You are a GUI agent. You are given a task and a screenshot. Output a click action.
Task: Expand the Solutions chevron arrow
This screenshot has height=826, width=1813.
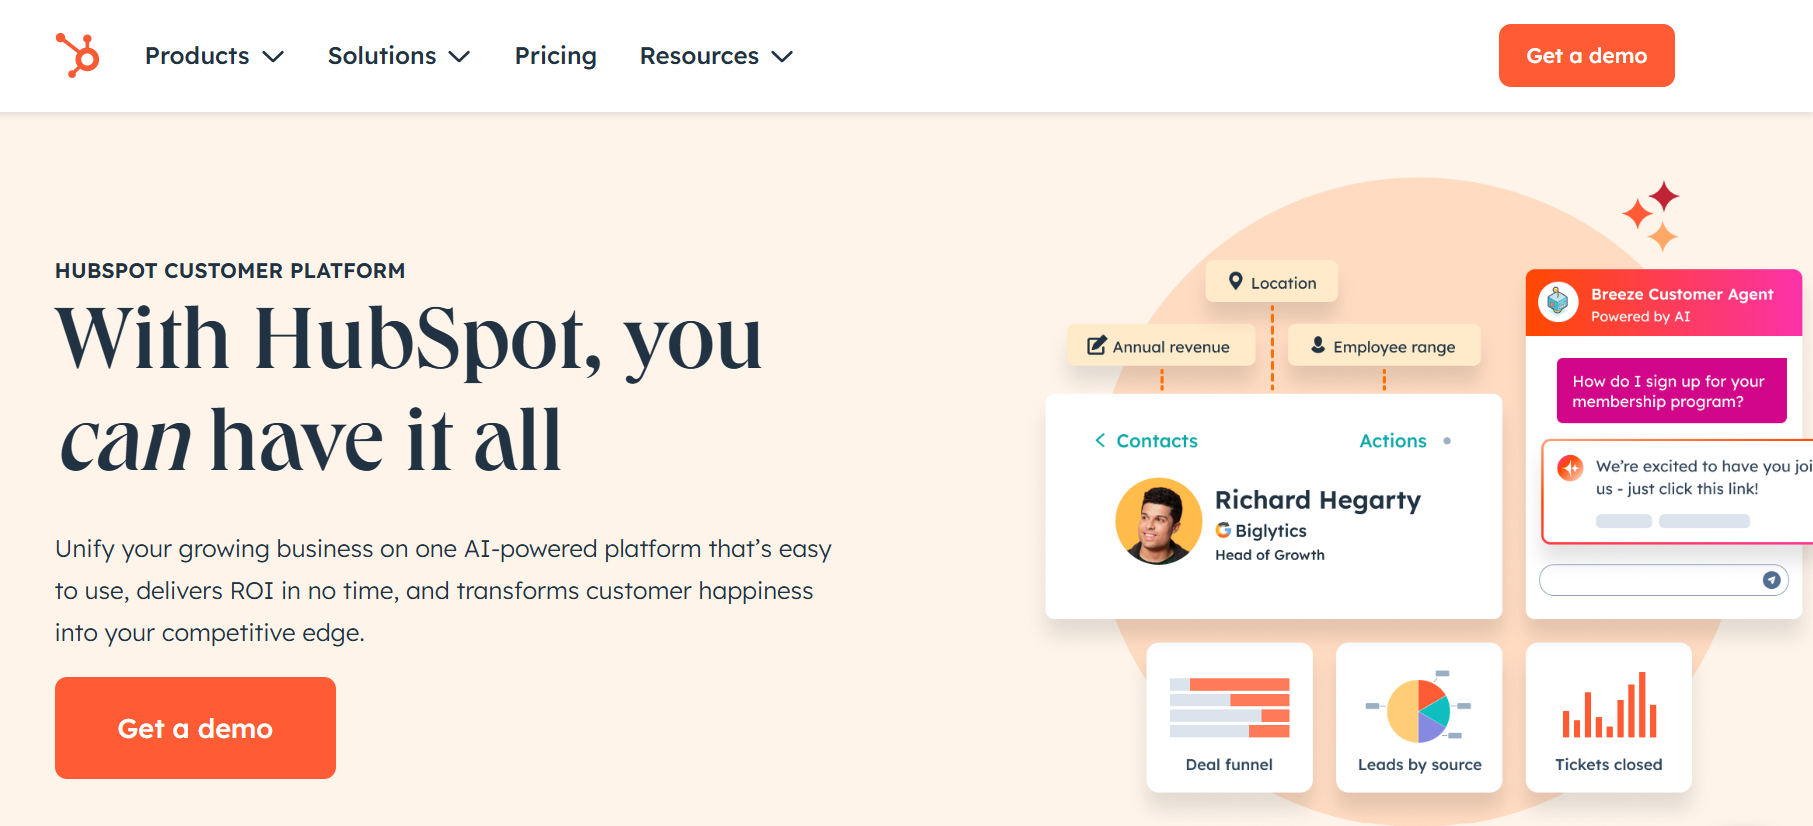459,57
